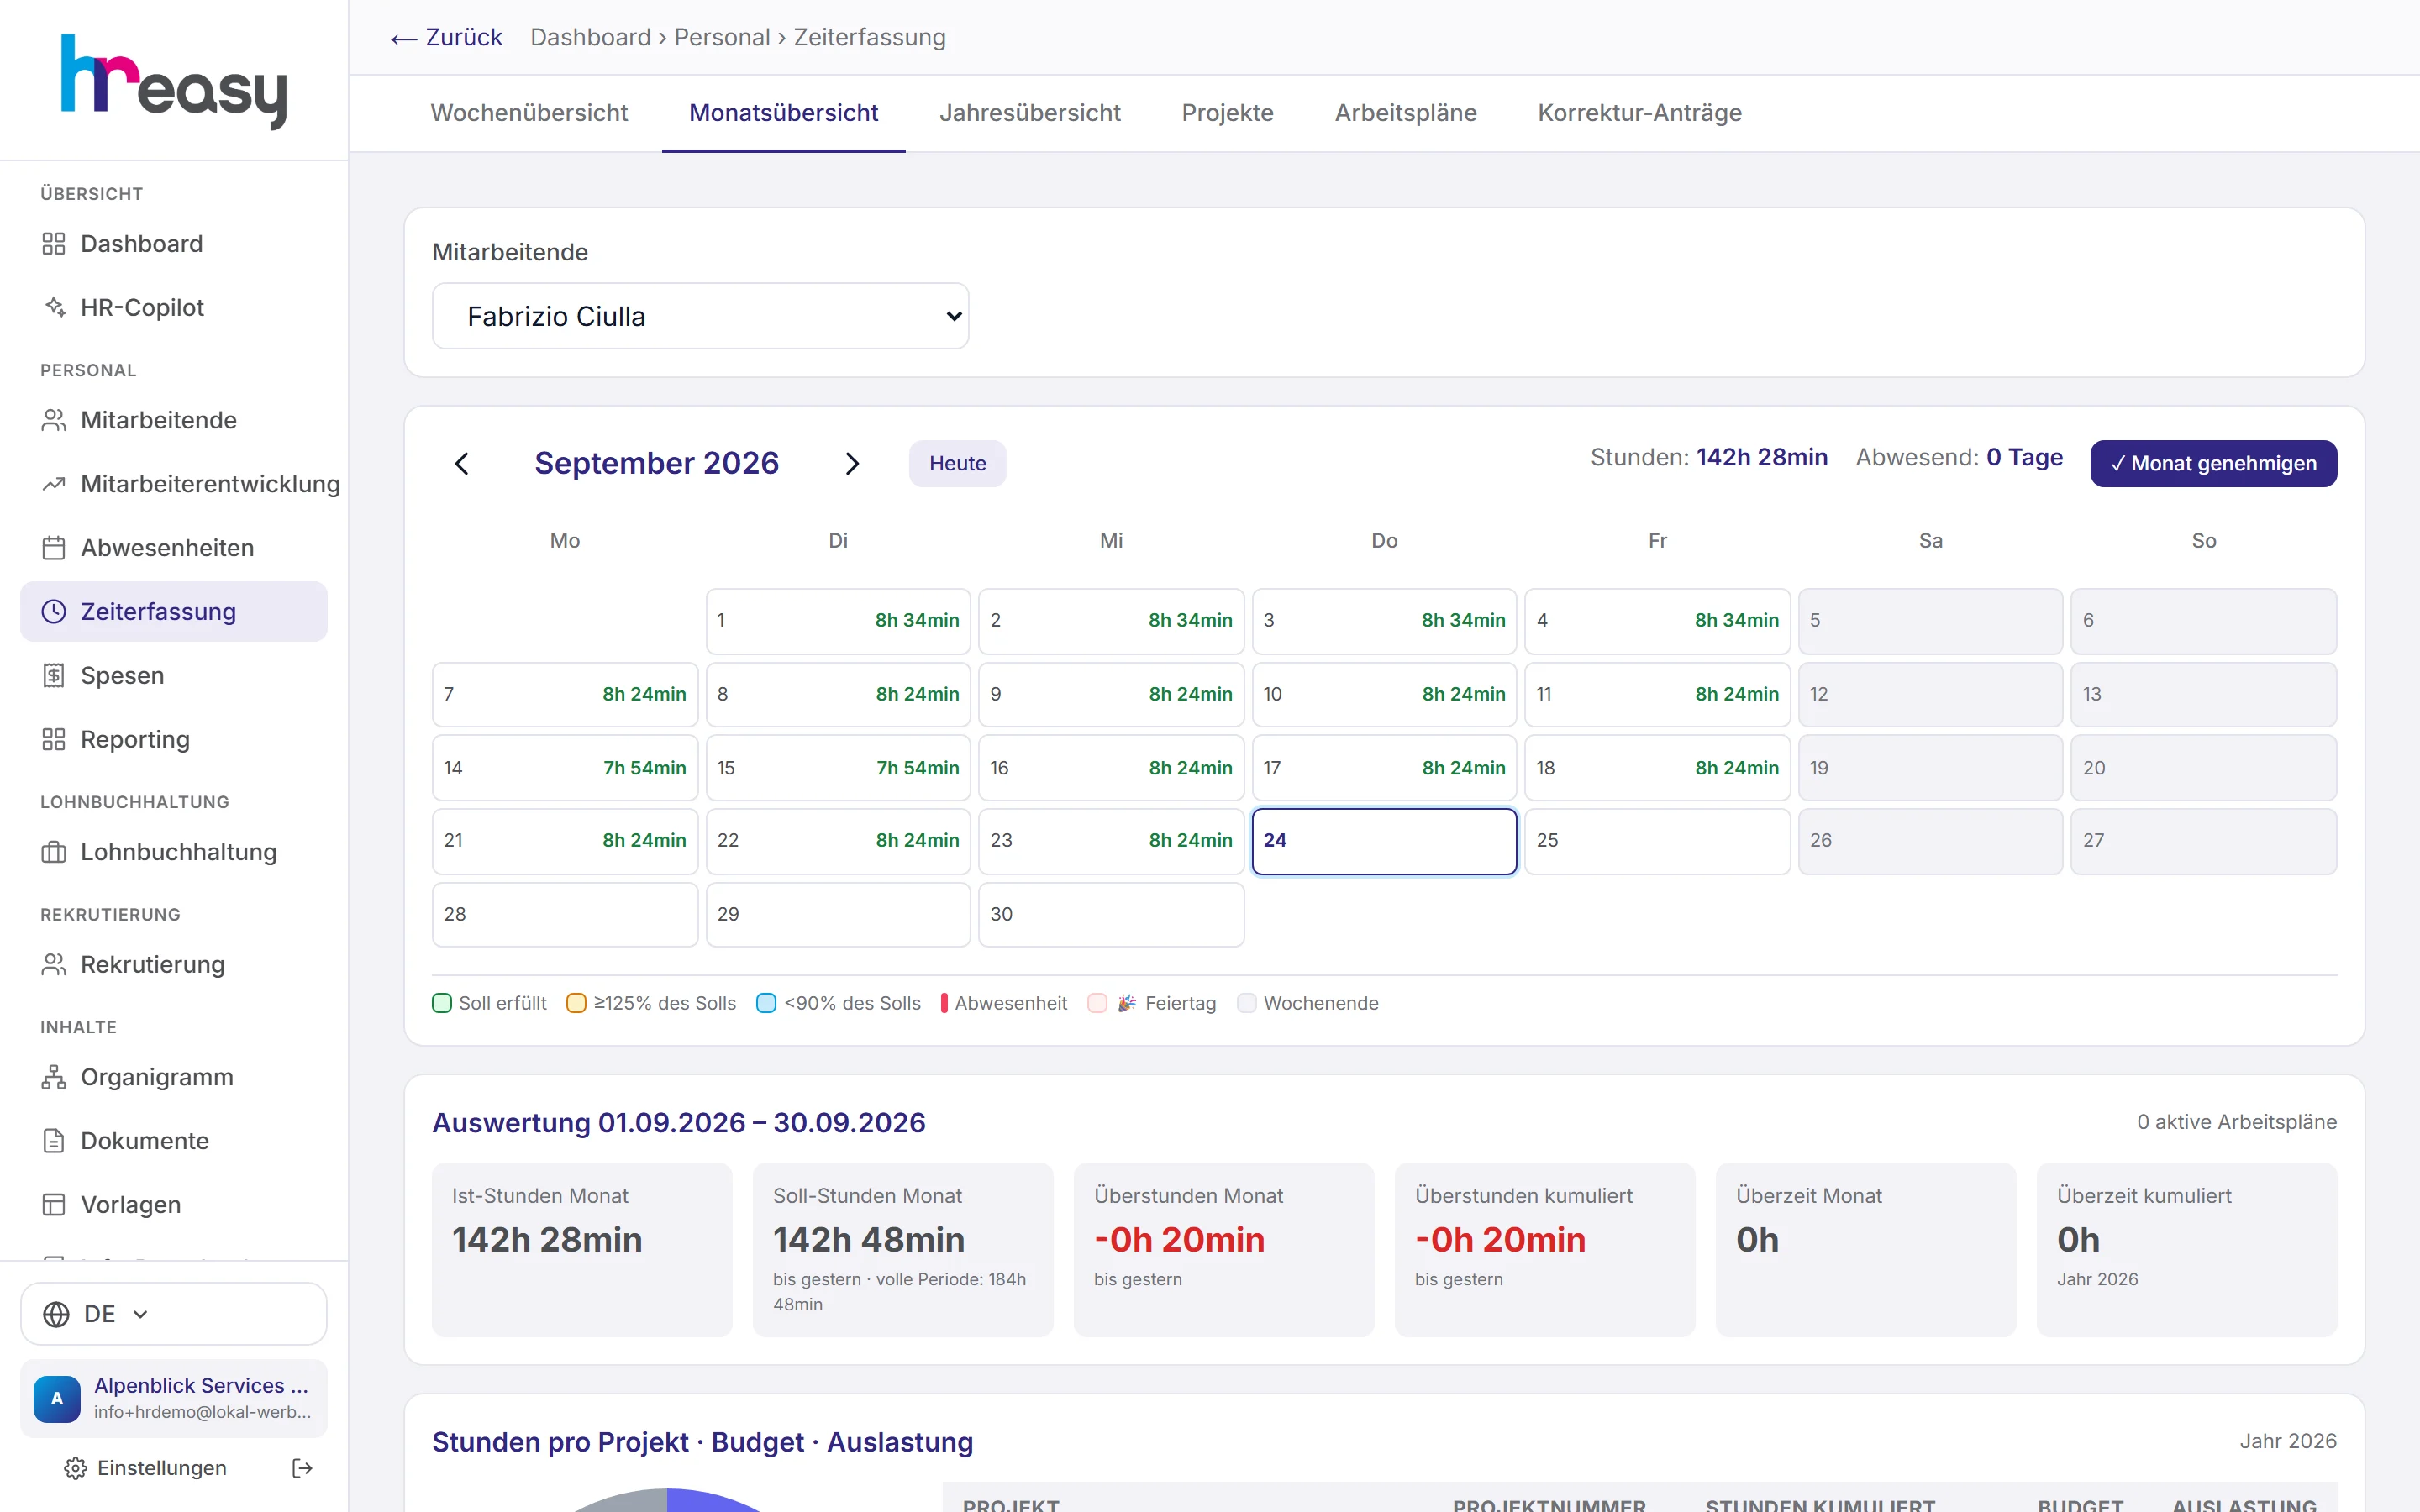
Task: Click Personal in the breadcrumb
Action: pos(722,38)
